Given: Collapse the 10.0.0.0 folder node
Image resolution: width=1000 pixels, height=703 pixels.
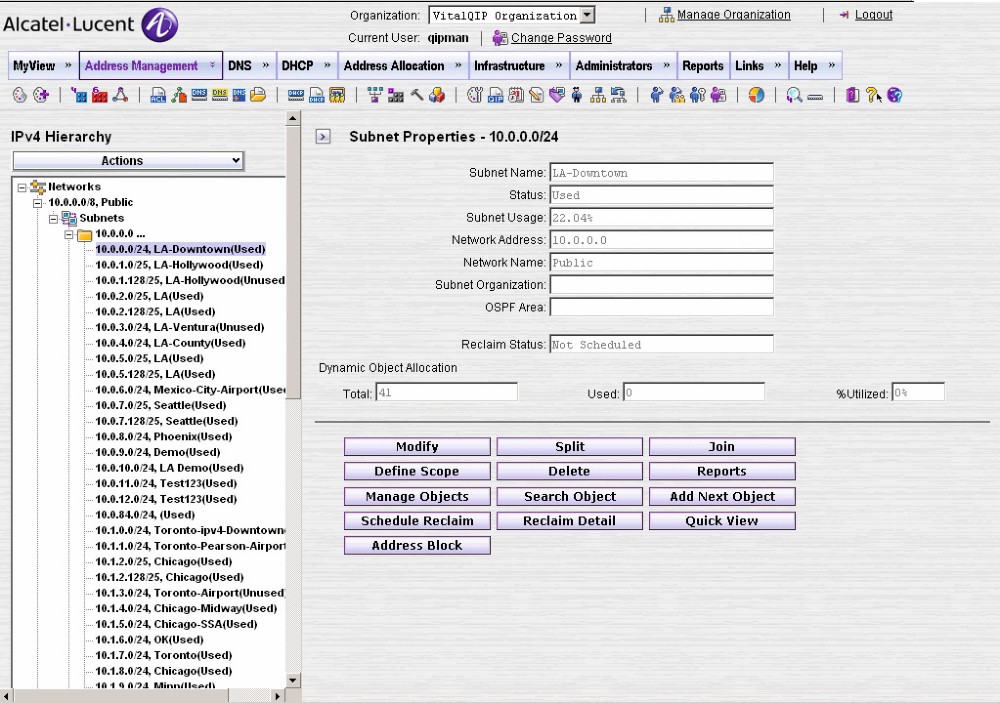Looking at the screenshot, I should [70, 234].
